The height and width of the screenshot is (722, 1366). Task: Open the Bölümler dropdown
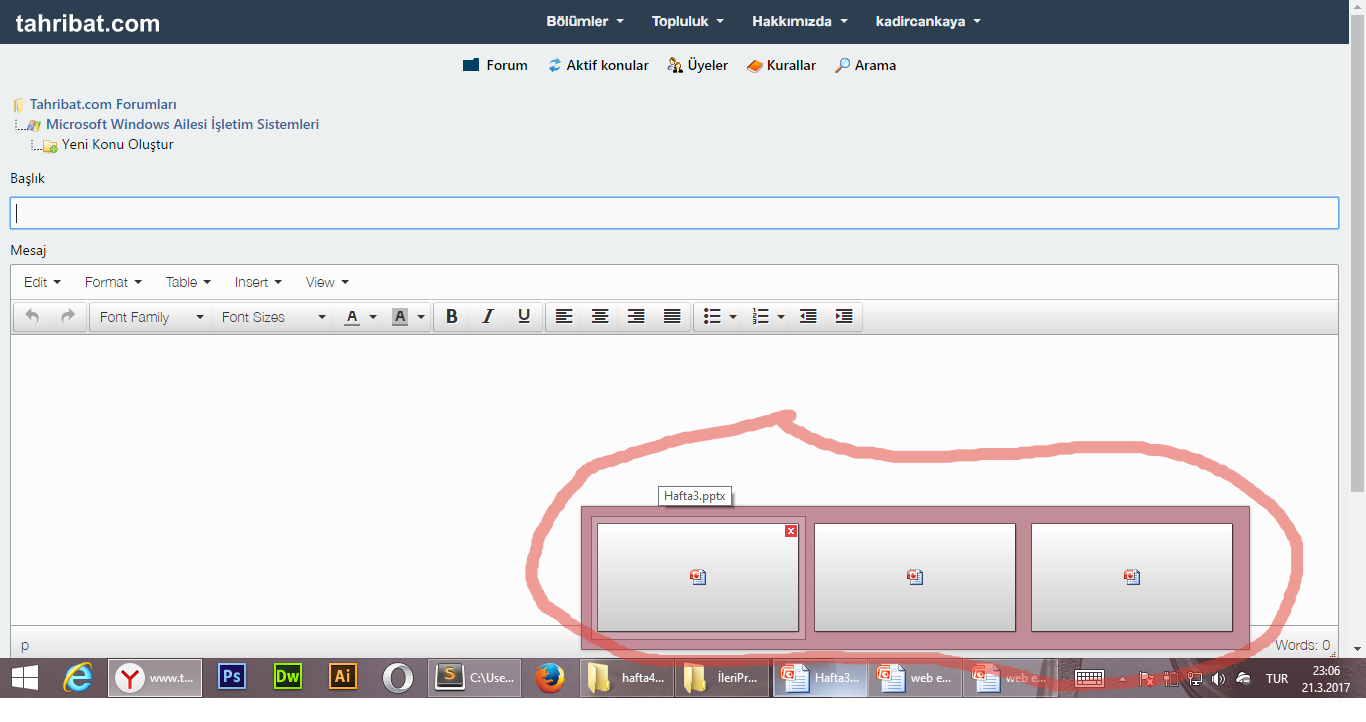click(x=585, y=21)
